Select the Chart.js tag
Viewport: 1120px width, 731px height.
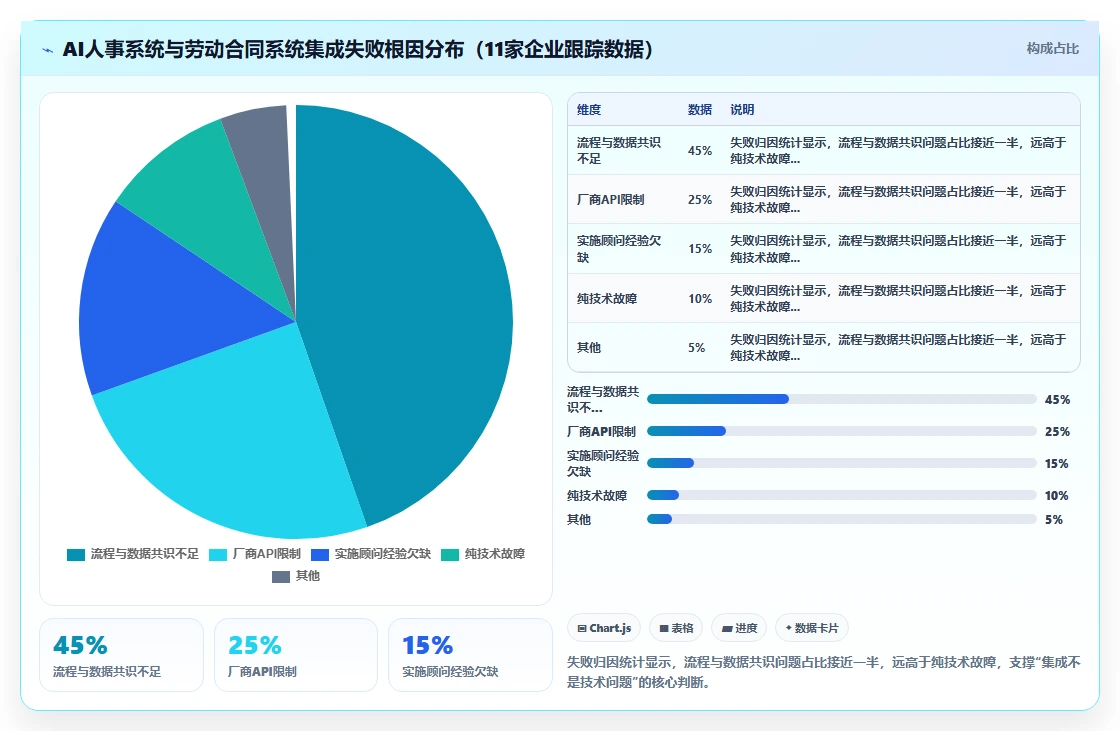pos(604,628)
